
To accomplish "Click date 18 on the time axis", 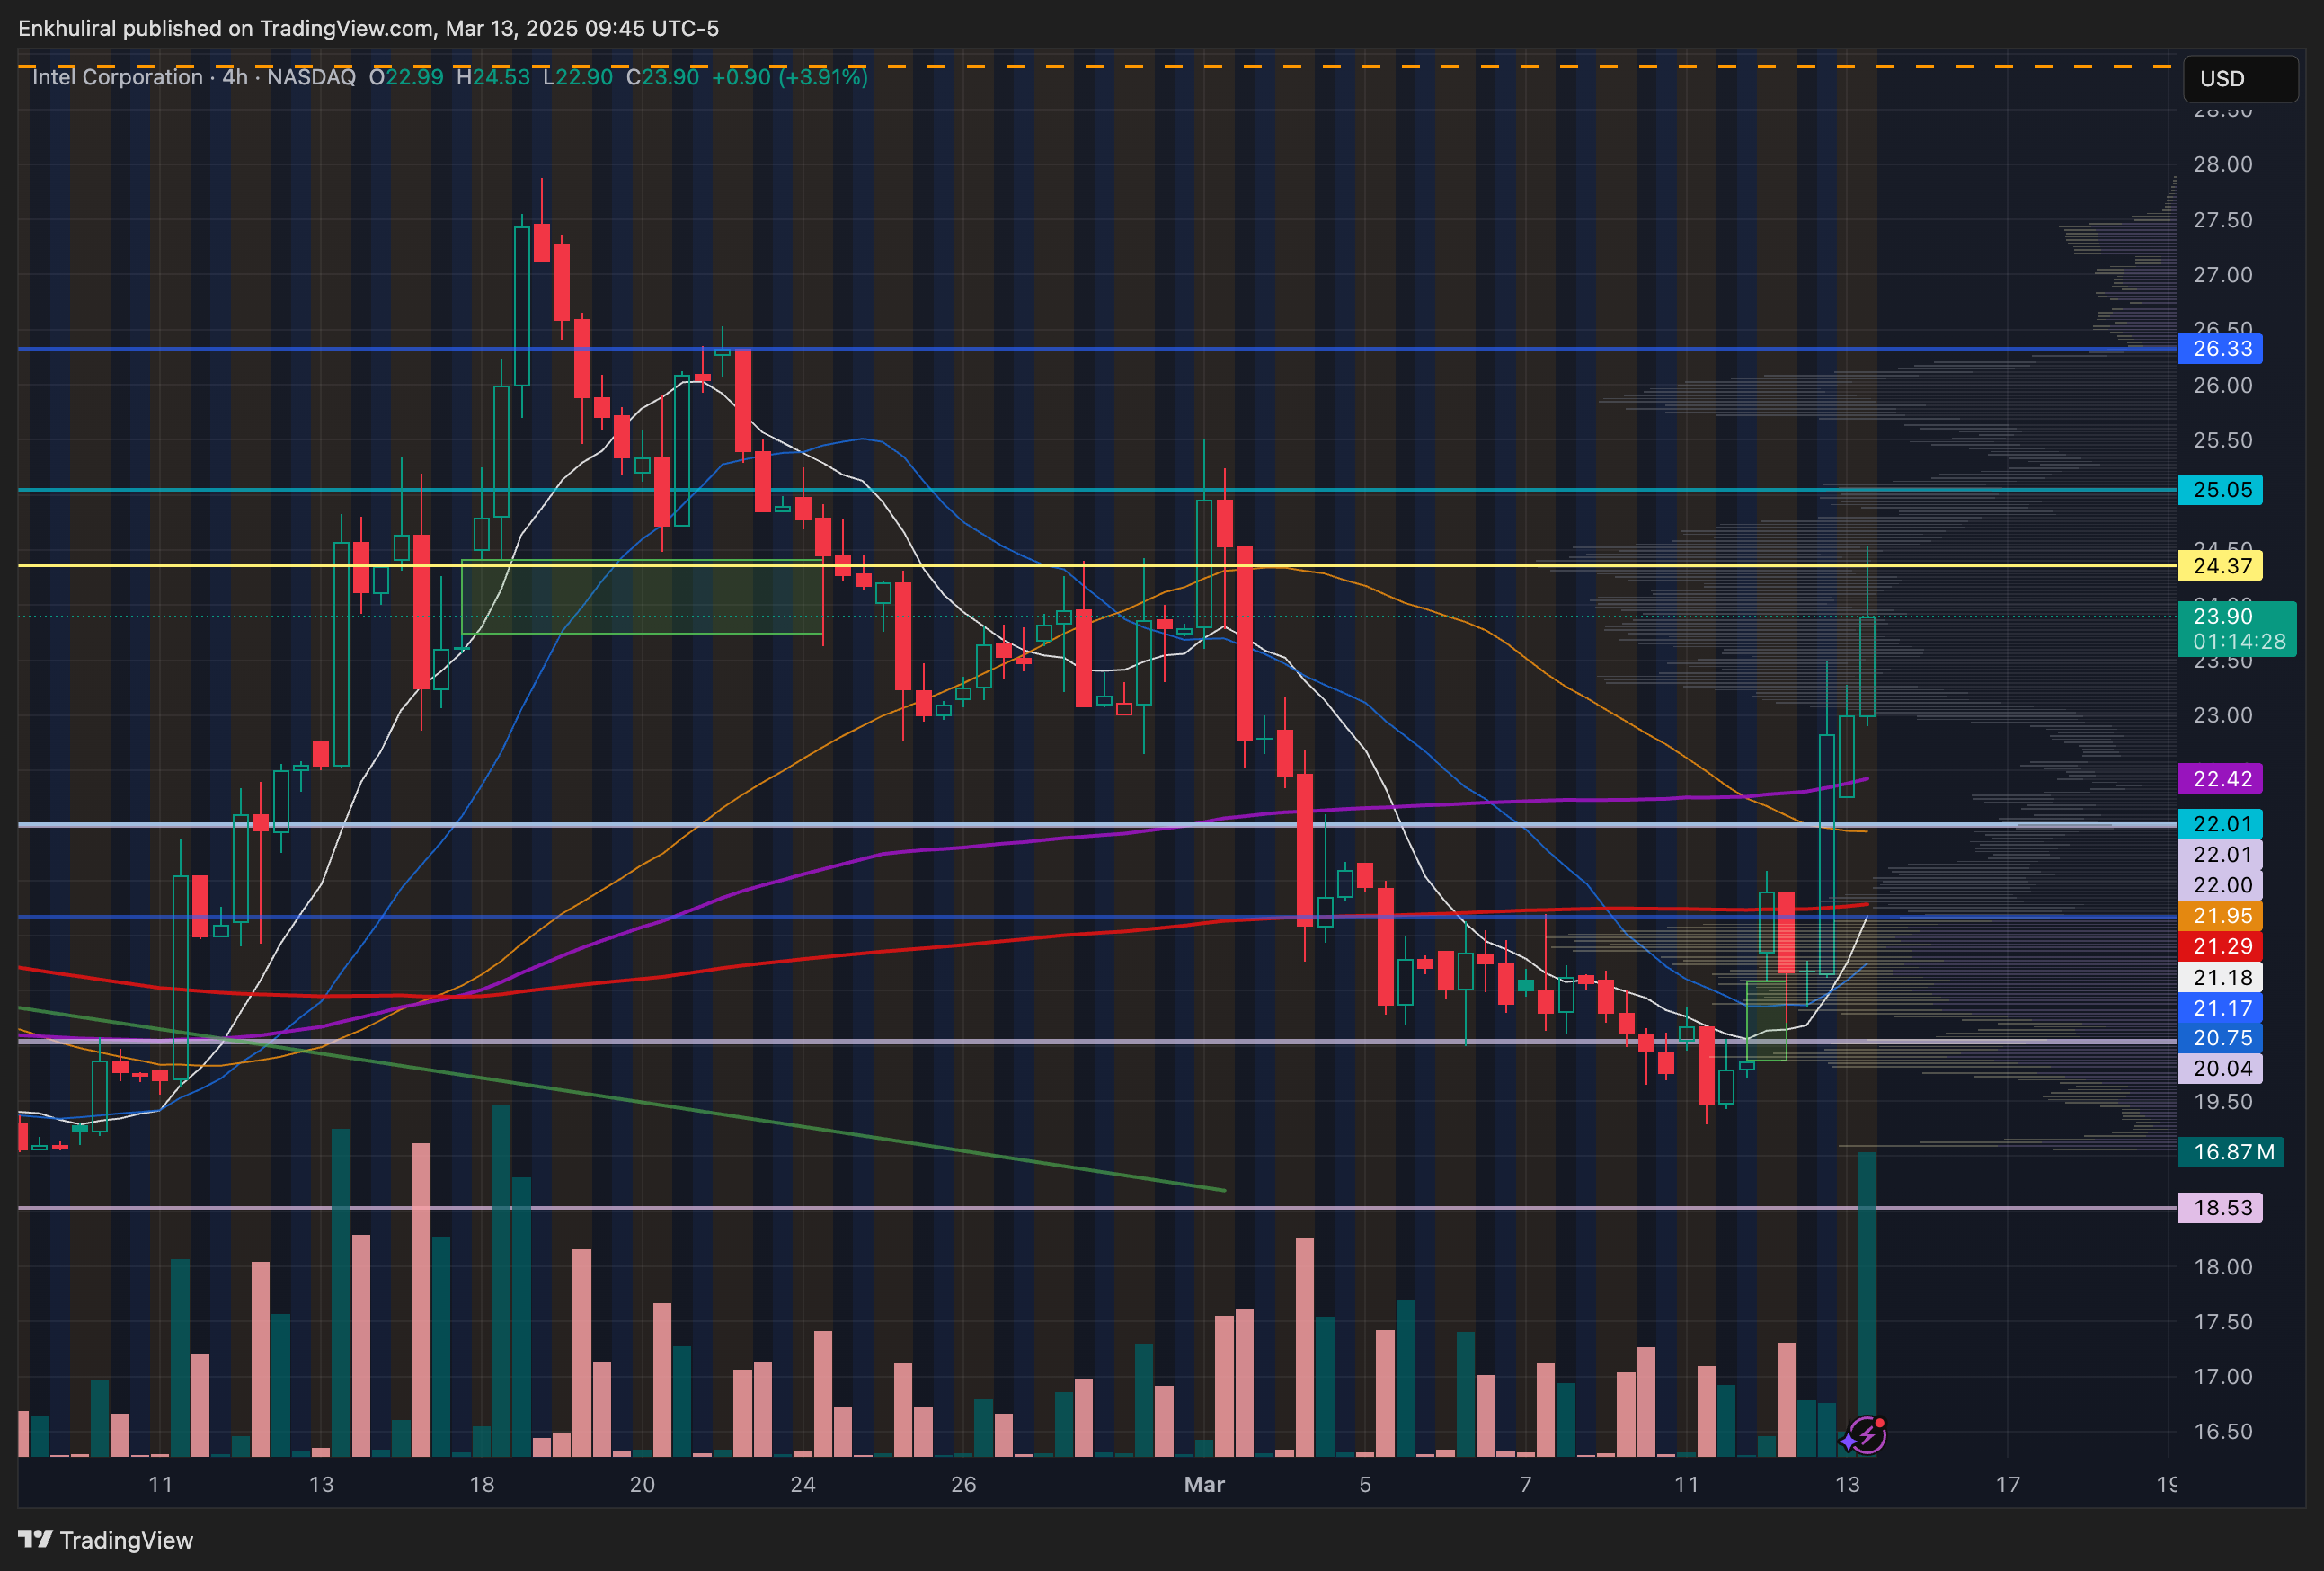I will pyautogui.click(x=482, y=1484).
